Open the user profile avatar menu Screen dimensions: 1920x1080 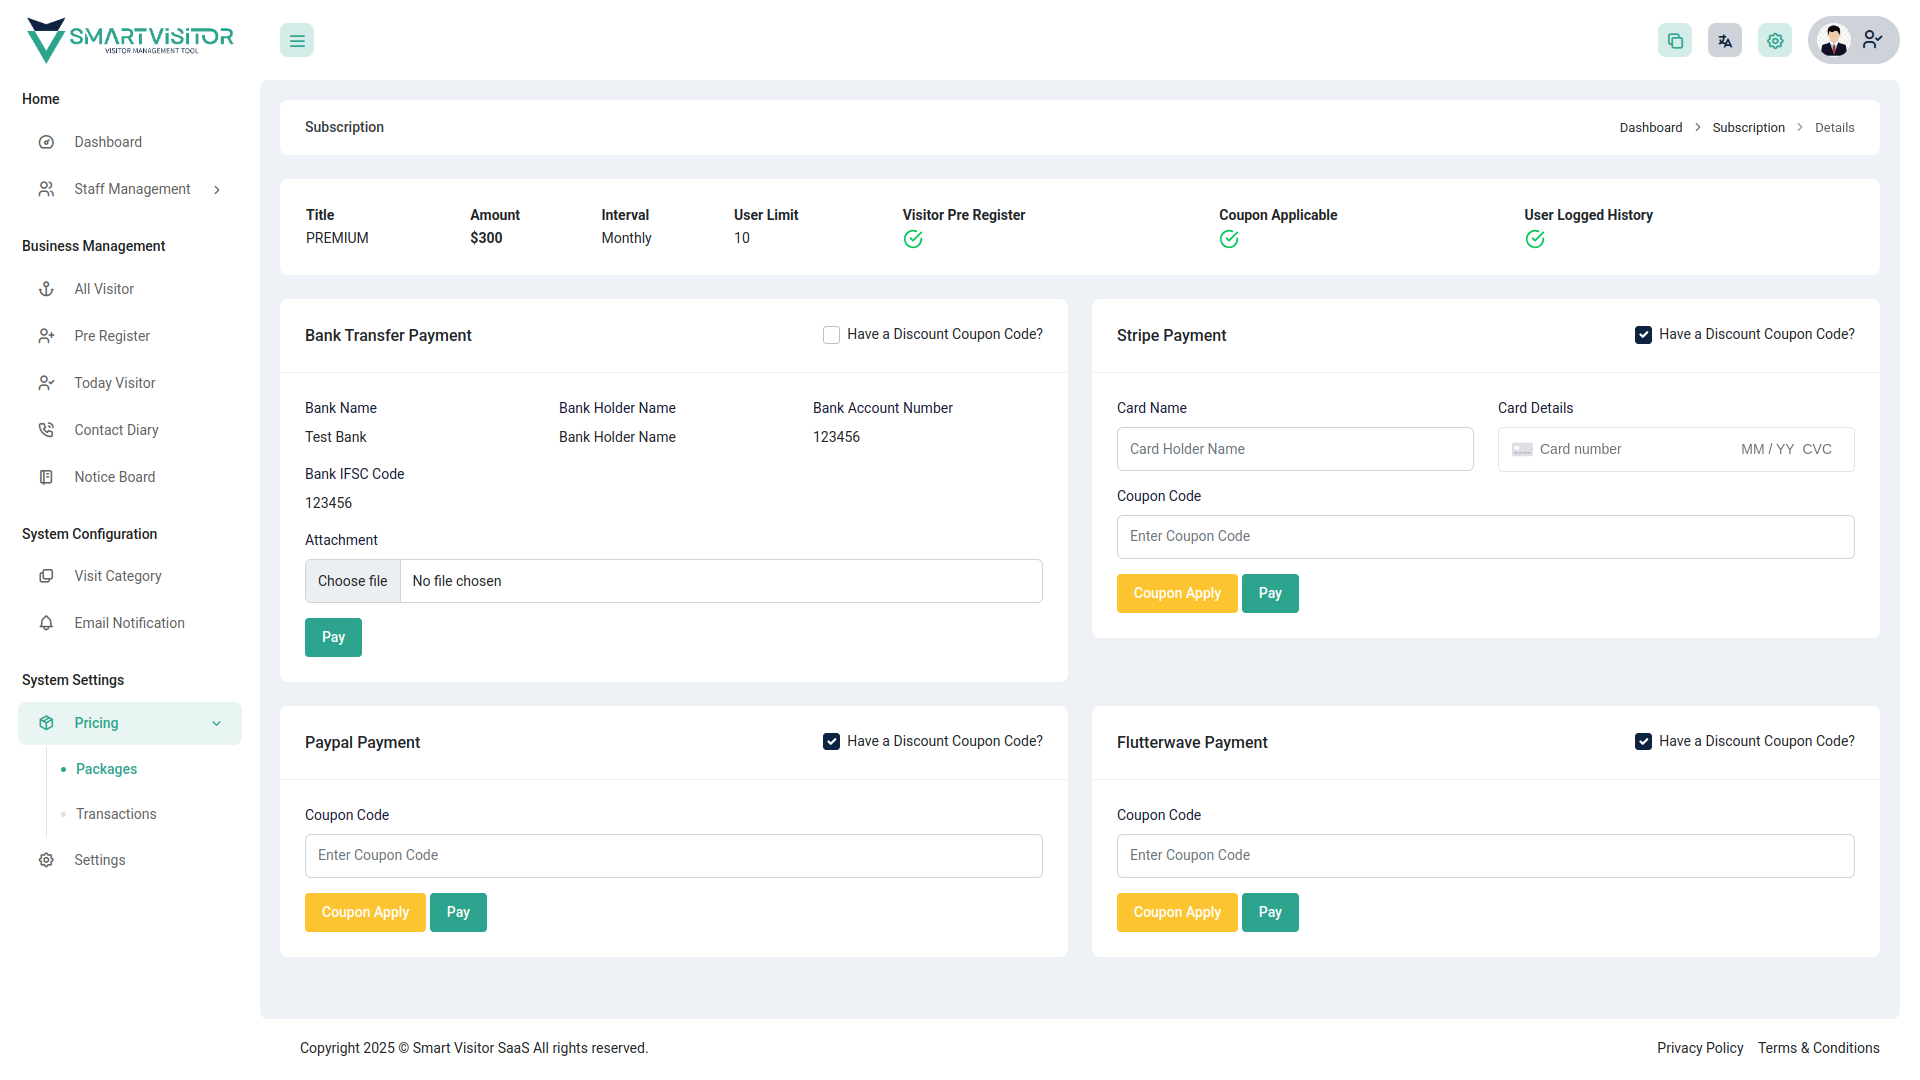pos(1834,40)
